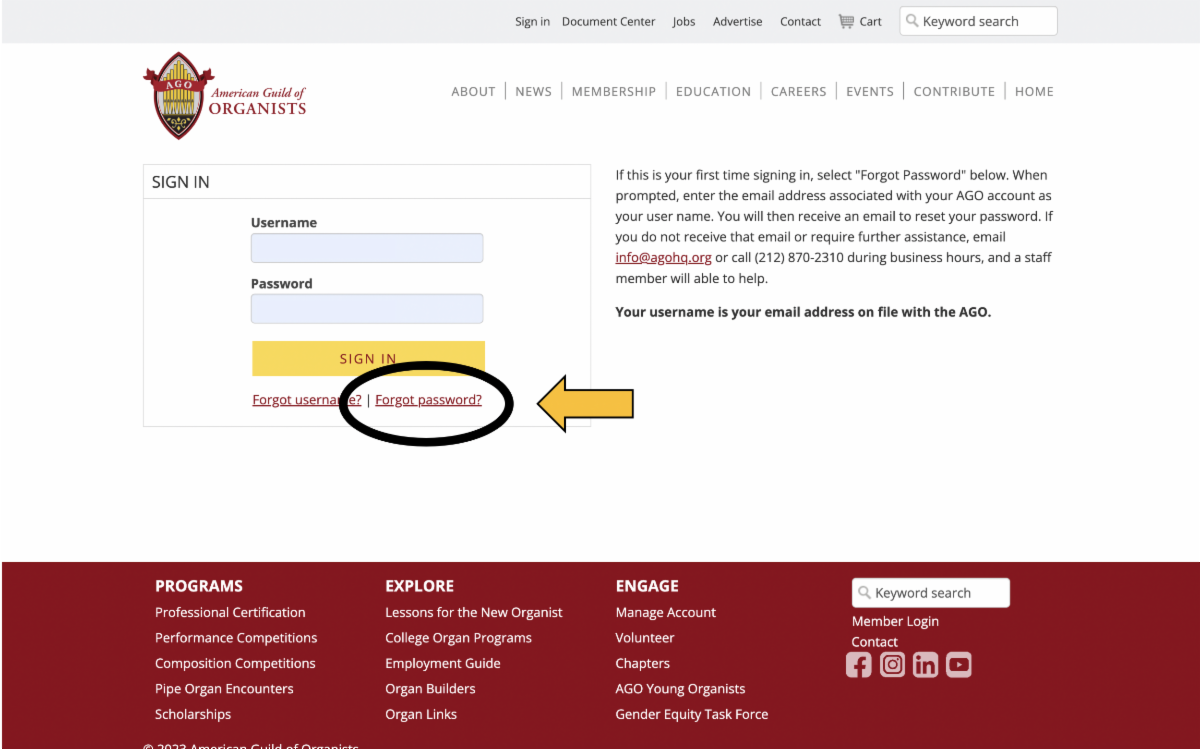
Task: Click Contact link in footer
Action: 875,642
